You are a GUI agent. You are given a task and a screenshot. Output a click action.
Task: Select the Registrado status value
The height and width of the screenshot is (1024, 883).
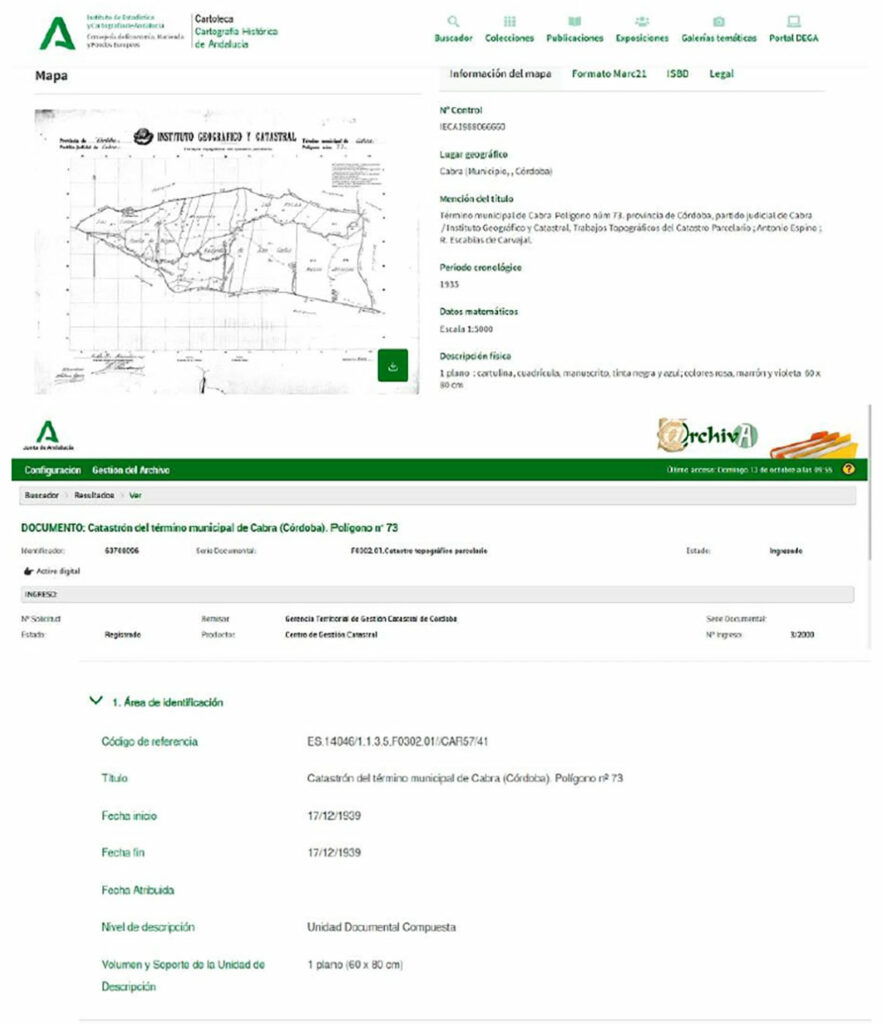123,635
